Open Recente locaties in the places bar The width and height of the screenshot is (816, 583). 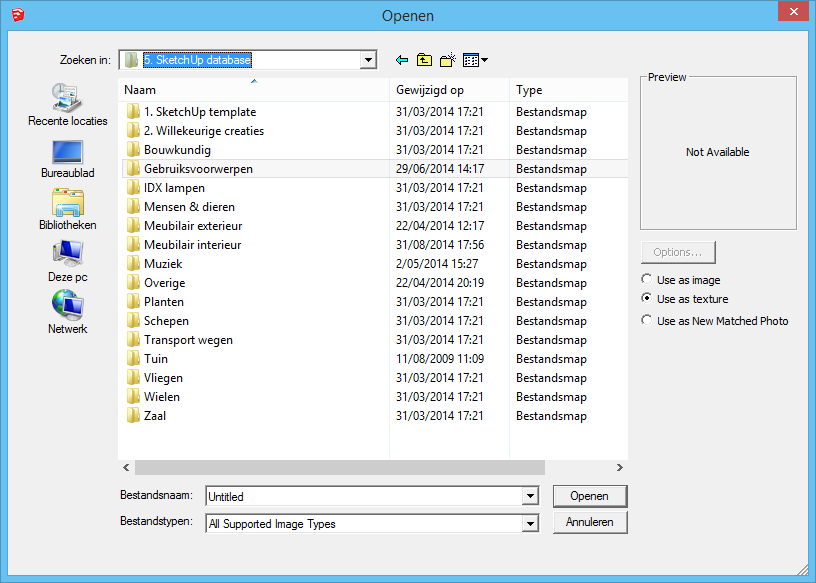click(x=68, y=105)
